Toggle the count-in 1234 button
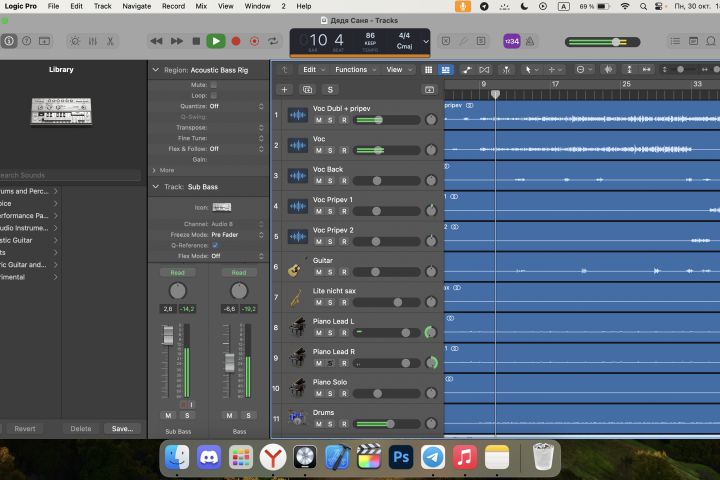Image resolution: width=720 pixels, height=480 pixels. pos(512,41)
